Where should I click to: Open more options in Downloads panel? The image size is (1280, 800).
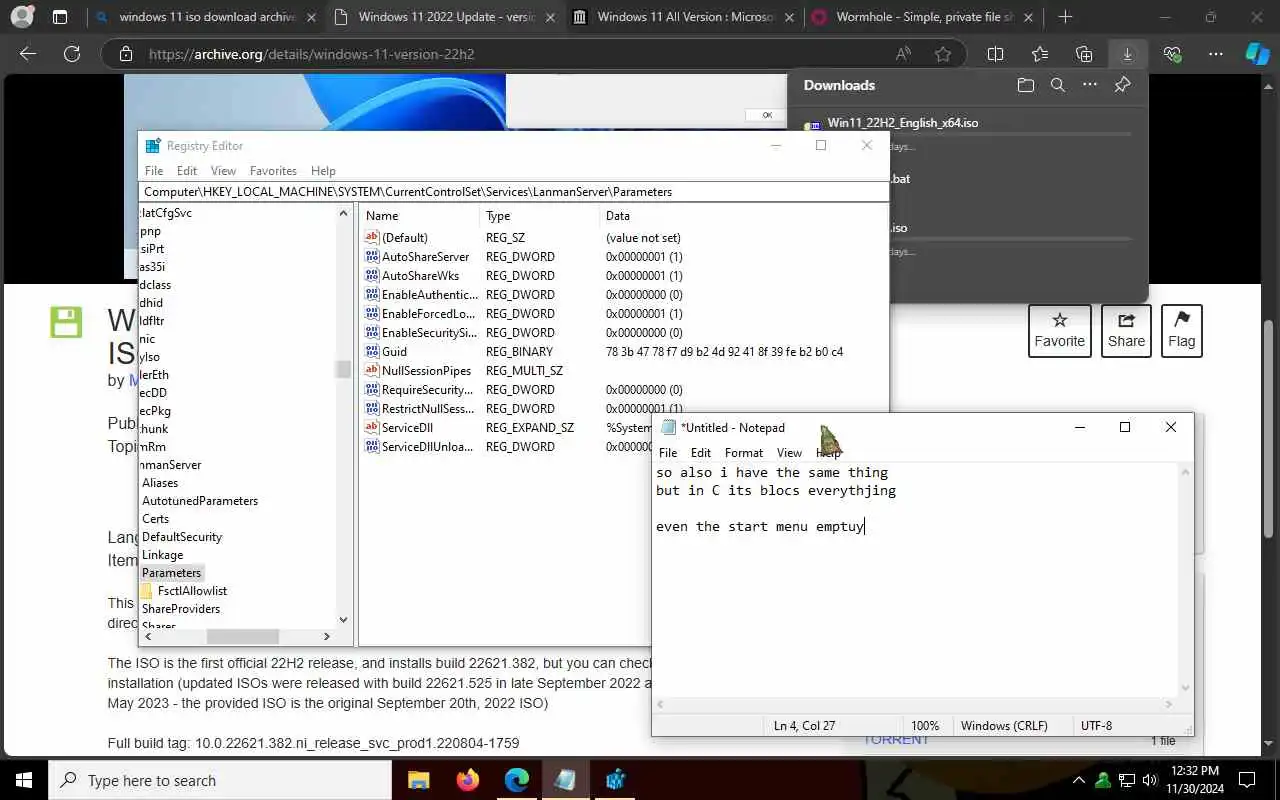coord(1090,85)
